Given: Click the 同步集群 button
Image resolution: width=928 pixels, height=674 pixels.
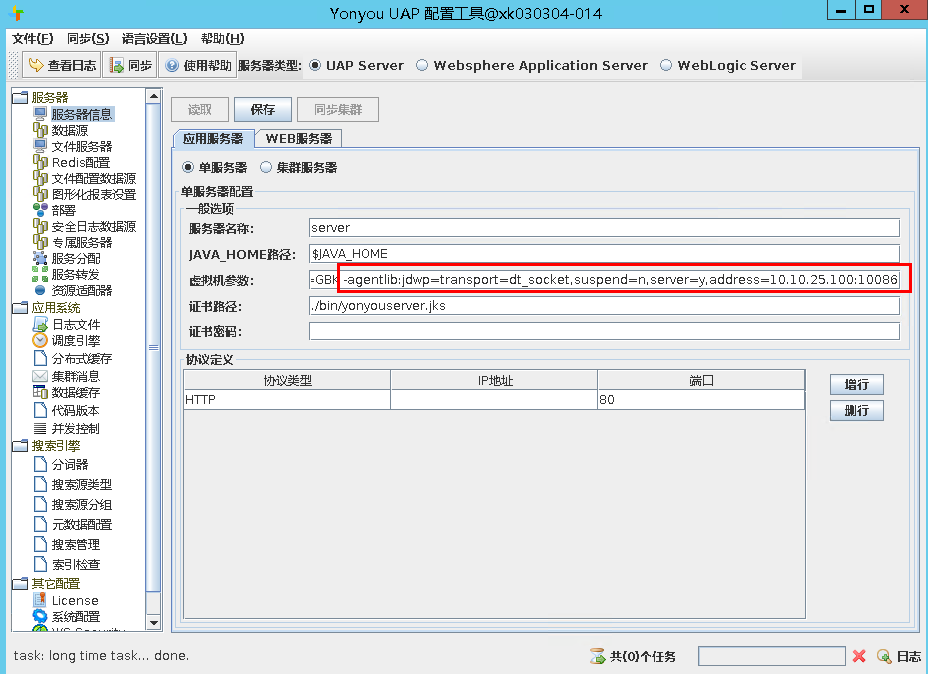Looking at the screenshot, I should (338, 109).
